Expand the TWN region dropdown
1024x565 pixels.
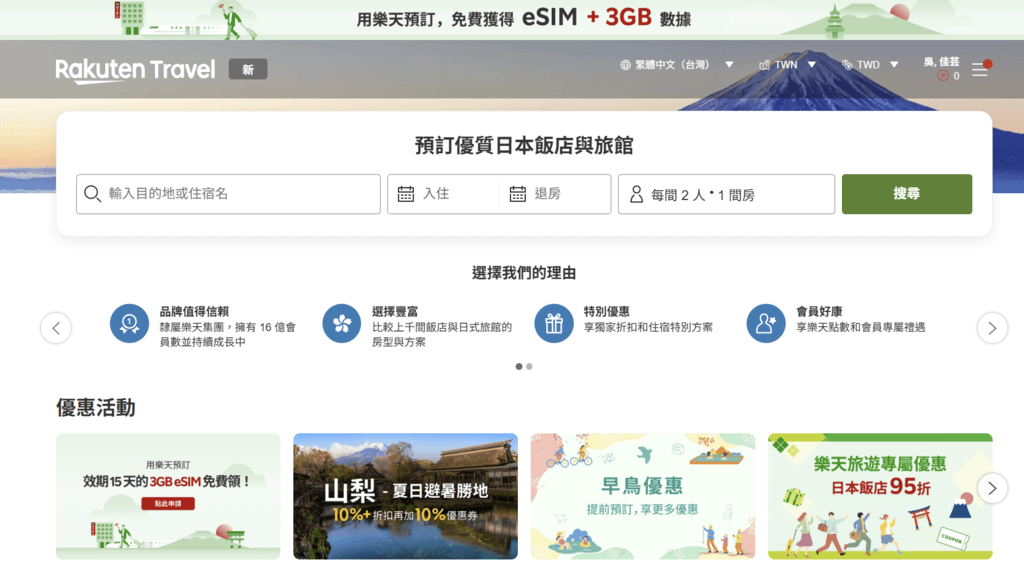(787, 65)
